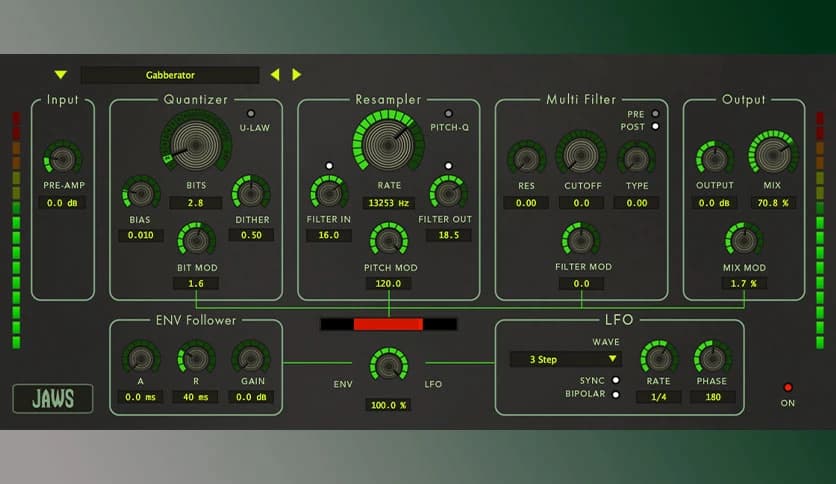Click the Gabberator preset name field

[170, 75]
